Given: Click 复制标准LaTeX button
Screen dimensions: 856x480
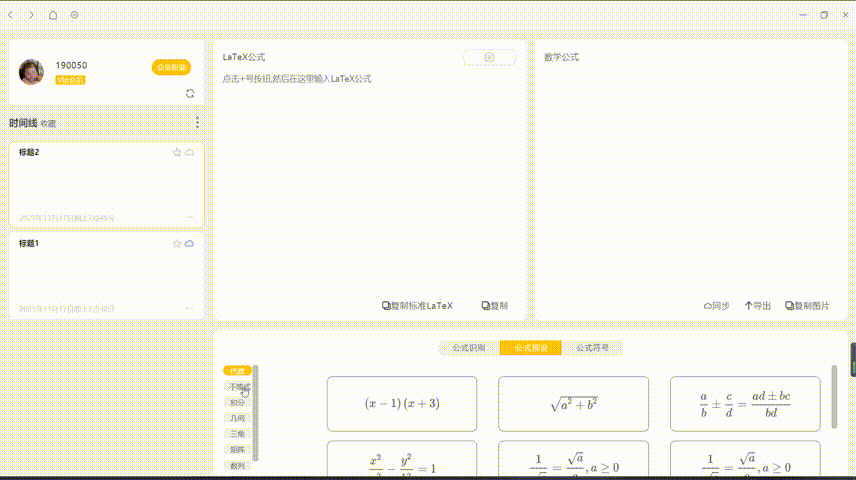Looking at the screenshot, I should 417,306.
